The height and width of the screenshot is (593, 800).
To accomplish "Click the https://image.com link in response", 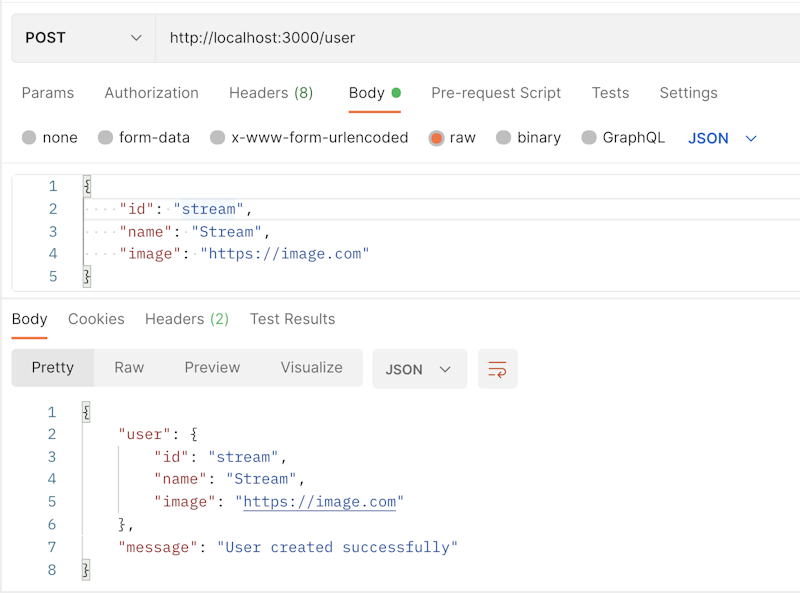I will click(x=319, y=501).
